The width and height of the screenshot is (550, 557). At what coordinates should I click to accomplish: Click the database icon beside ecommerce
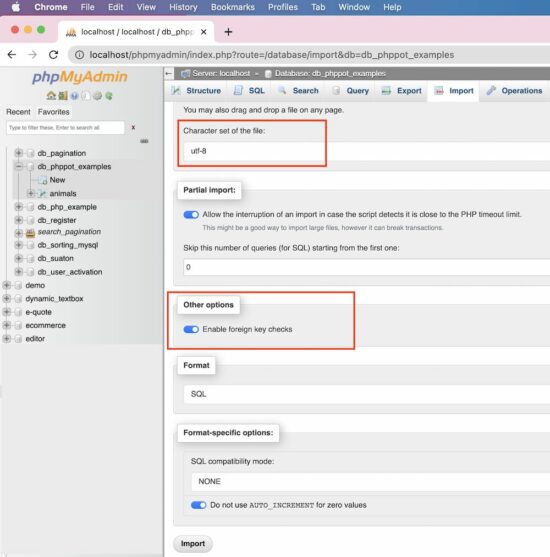click(x=18, y=325)
